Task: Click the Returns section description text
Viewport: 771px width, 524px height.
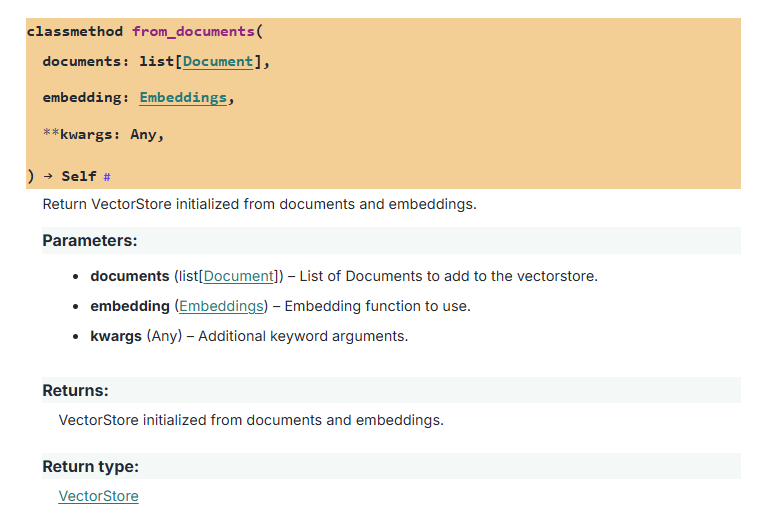Action: coord(251,420)
